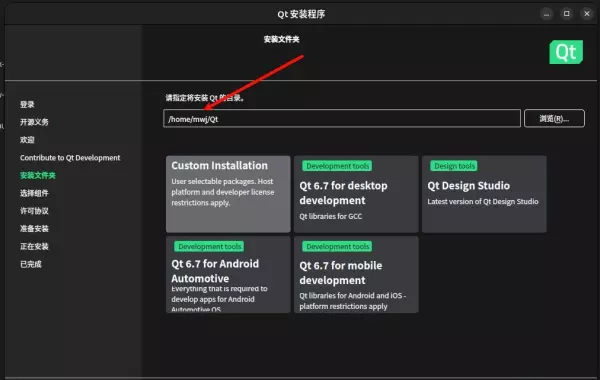Click the 已完成 step
The width and height of the screenshot is (600, 380).
(x=31, y=264)
